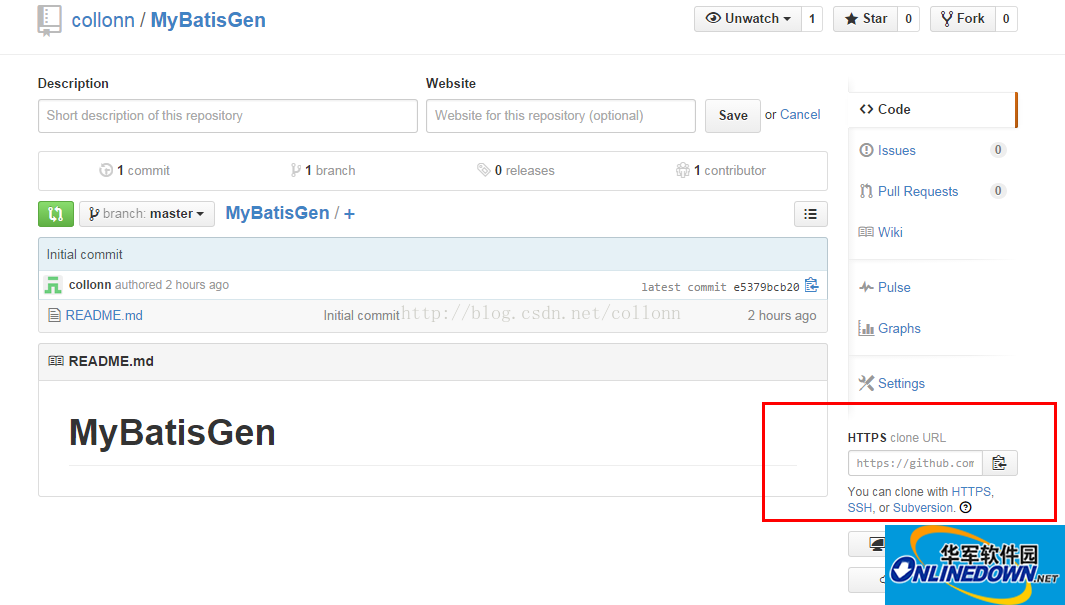Open the README.md file link
Viewport: 1065px width, 605px height.
click(104, 315)
